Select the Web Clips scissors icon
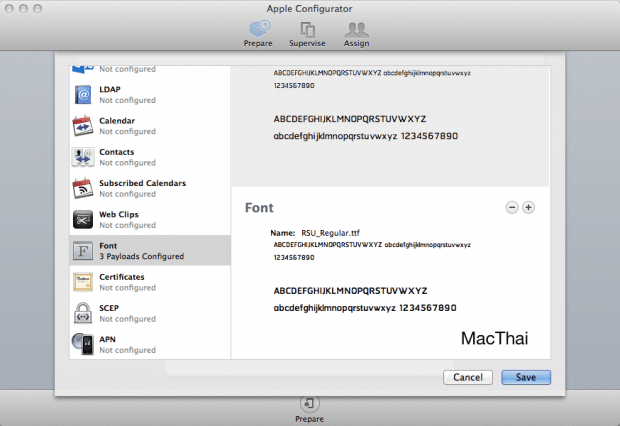620x426 pixels. [83, 220]
